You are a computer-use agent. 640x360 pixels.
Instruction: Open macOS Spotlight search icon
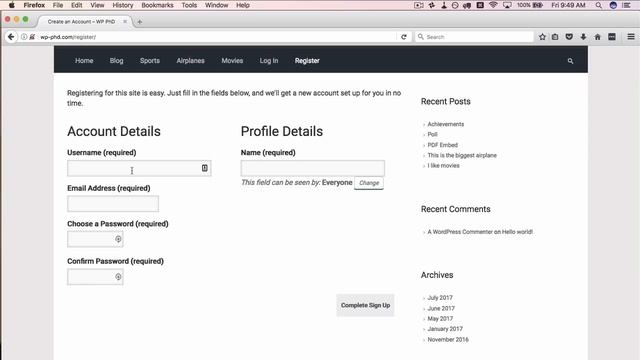pyautogui.click(x=598, y=5)
